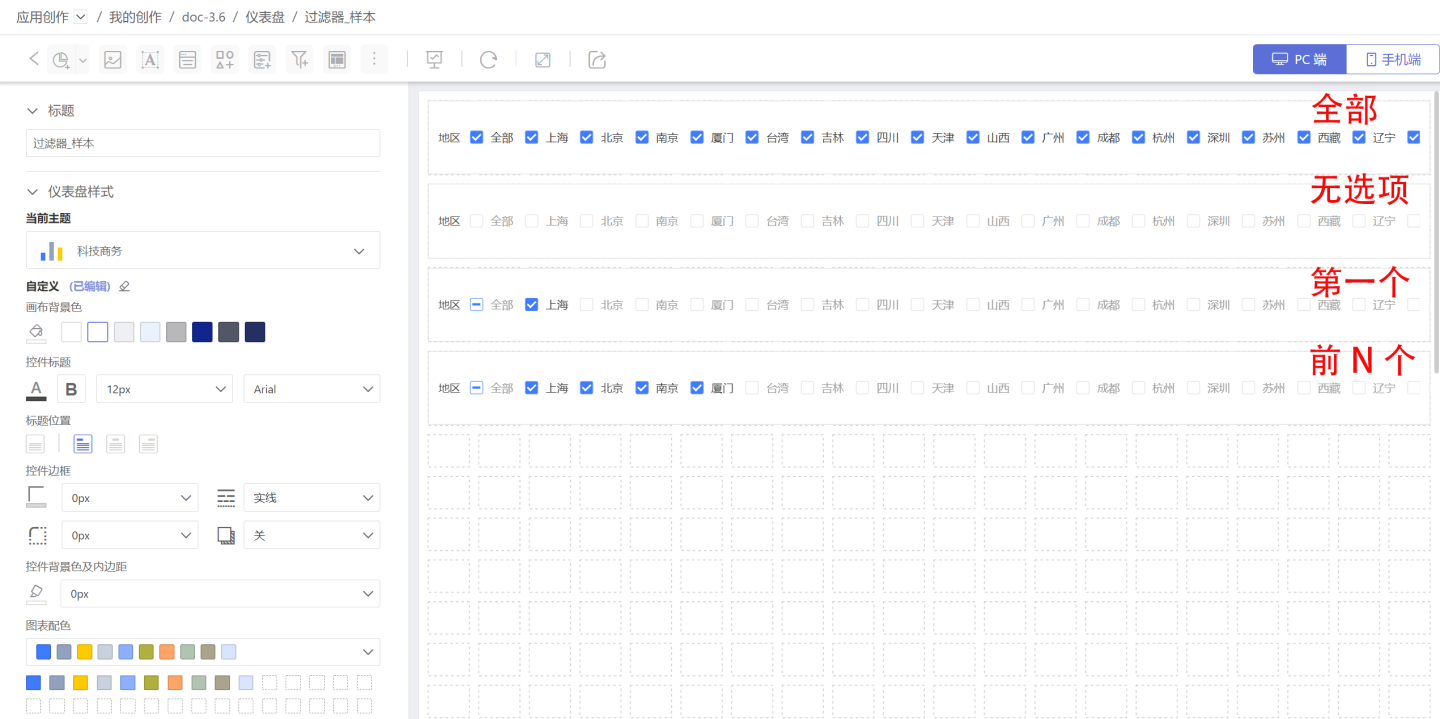
Task: Select the bright dark blue canvas background swatch
Action: (x=202, y=332)
